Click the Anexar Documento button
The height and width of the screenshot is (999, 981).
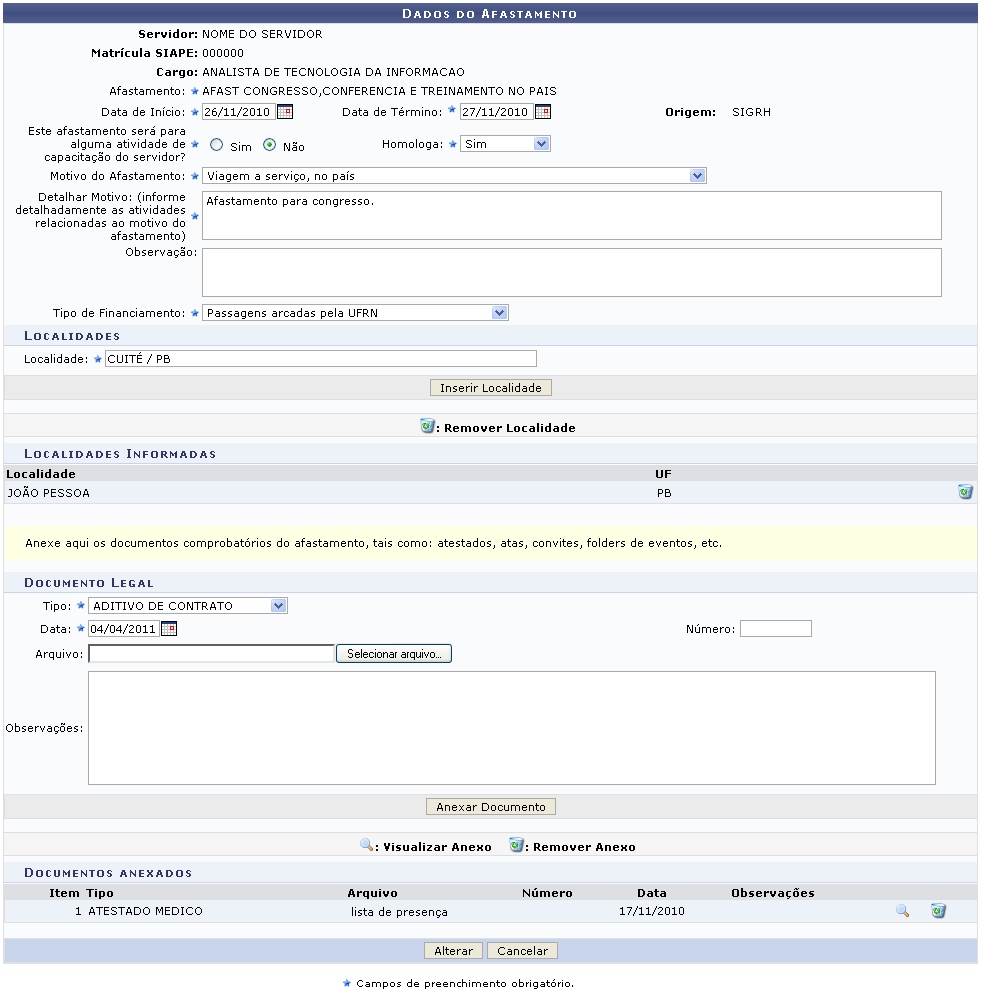point(490,807)
